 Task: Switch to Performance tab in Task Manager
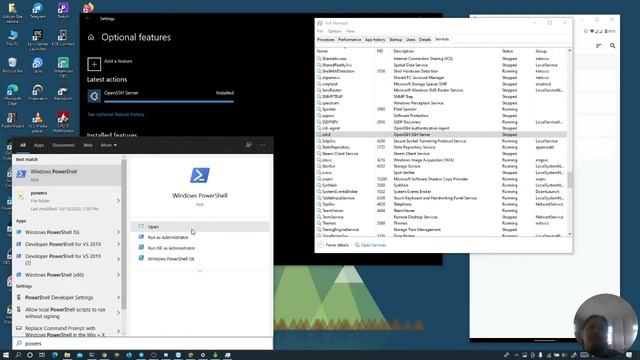point(349,40)
